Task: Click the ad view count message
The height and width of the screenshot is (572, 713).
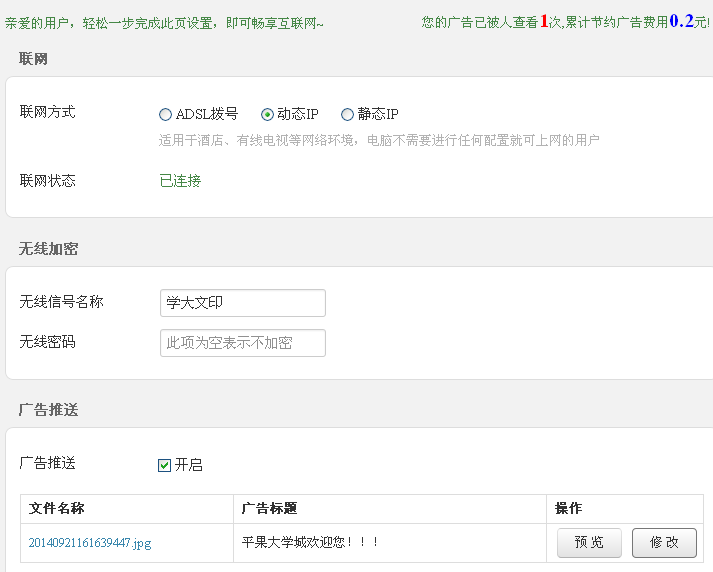Action: tap(565, 21)
